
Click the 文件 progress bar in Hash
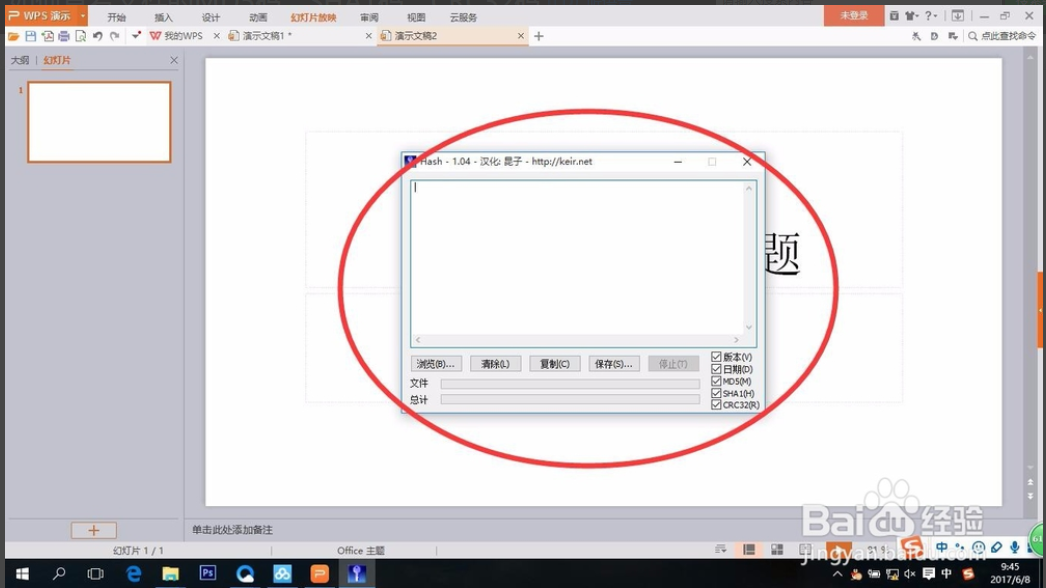click(x=570, y=384)
